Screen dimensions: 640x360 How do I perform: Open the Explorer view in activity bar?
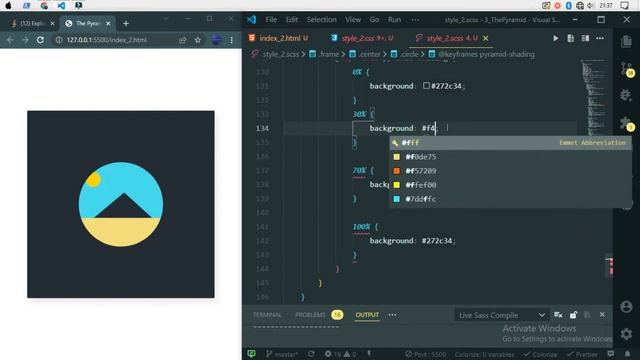(x=626, y=41)
